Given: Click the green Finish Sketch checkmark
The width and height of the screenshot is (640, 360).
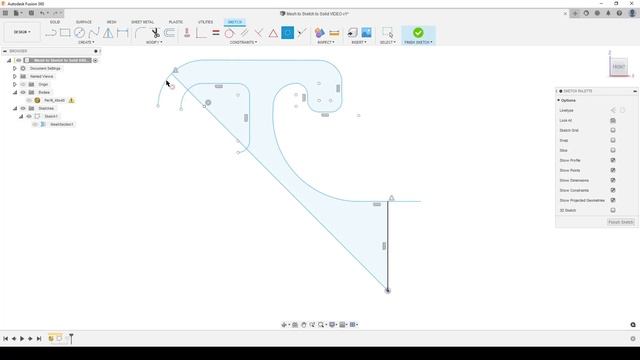Looking at the screenshot, I should coord(418,33).
